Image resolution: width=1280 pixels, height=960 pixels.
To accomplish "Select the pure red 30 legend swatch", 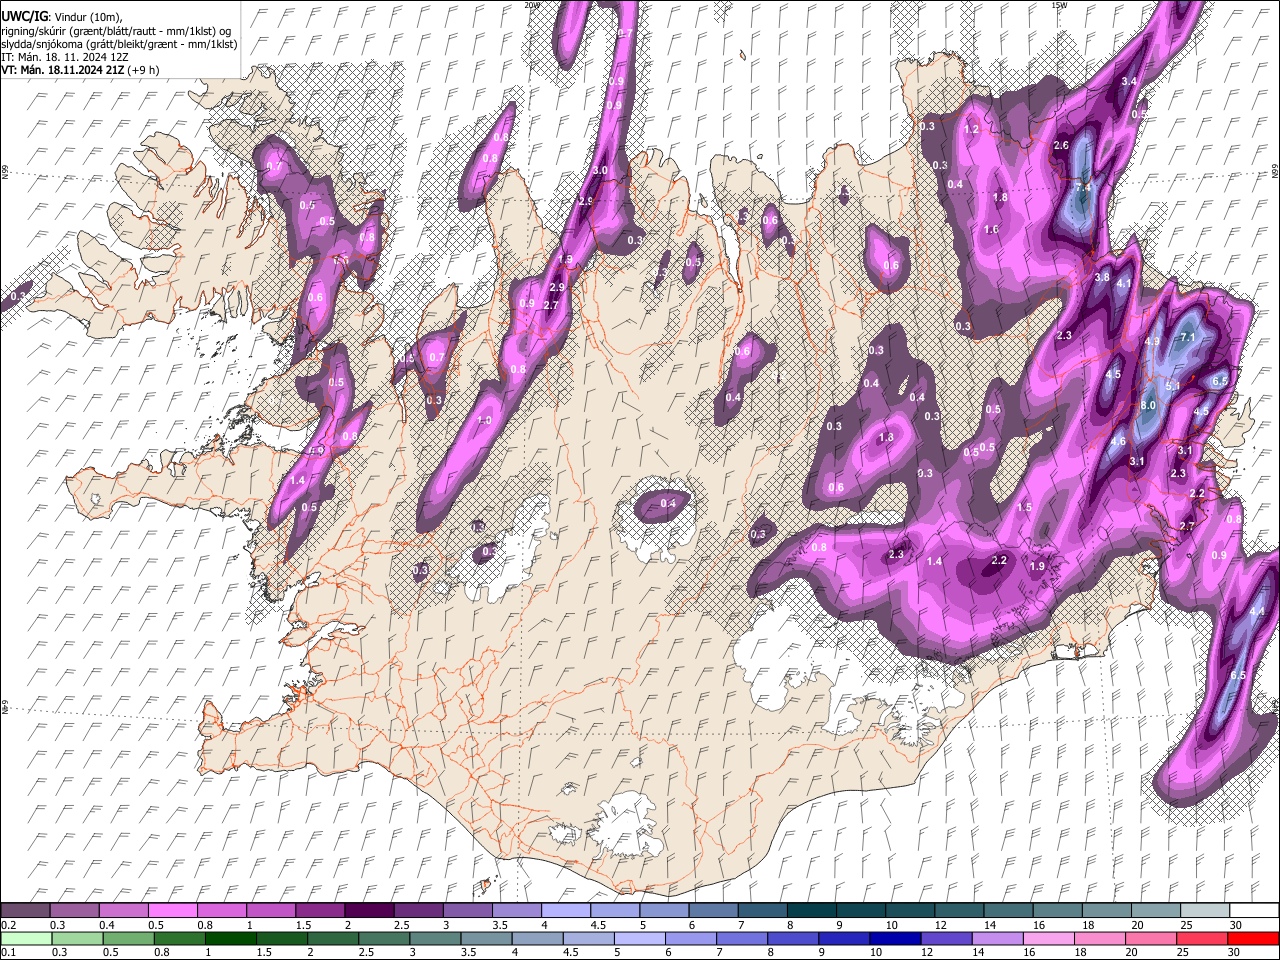I will (1253, 938).
